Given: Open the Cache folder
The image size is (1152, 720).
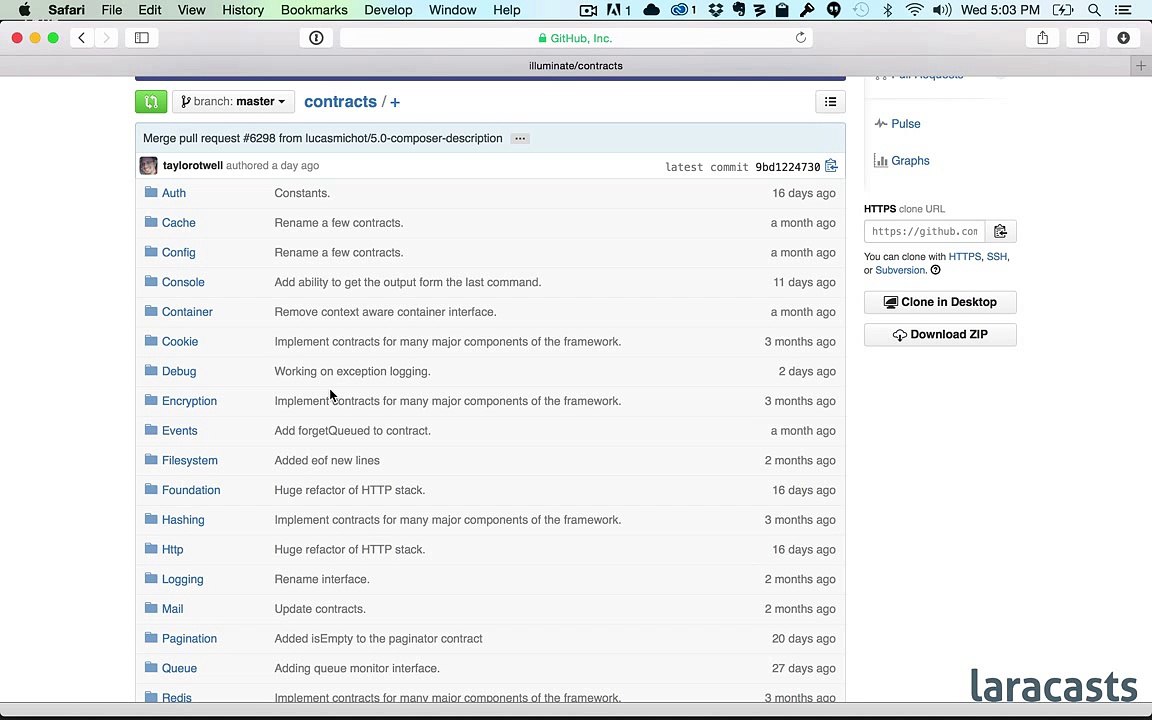Looking at the screenshot, I should click(179, 223).
